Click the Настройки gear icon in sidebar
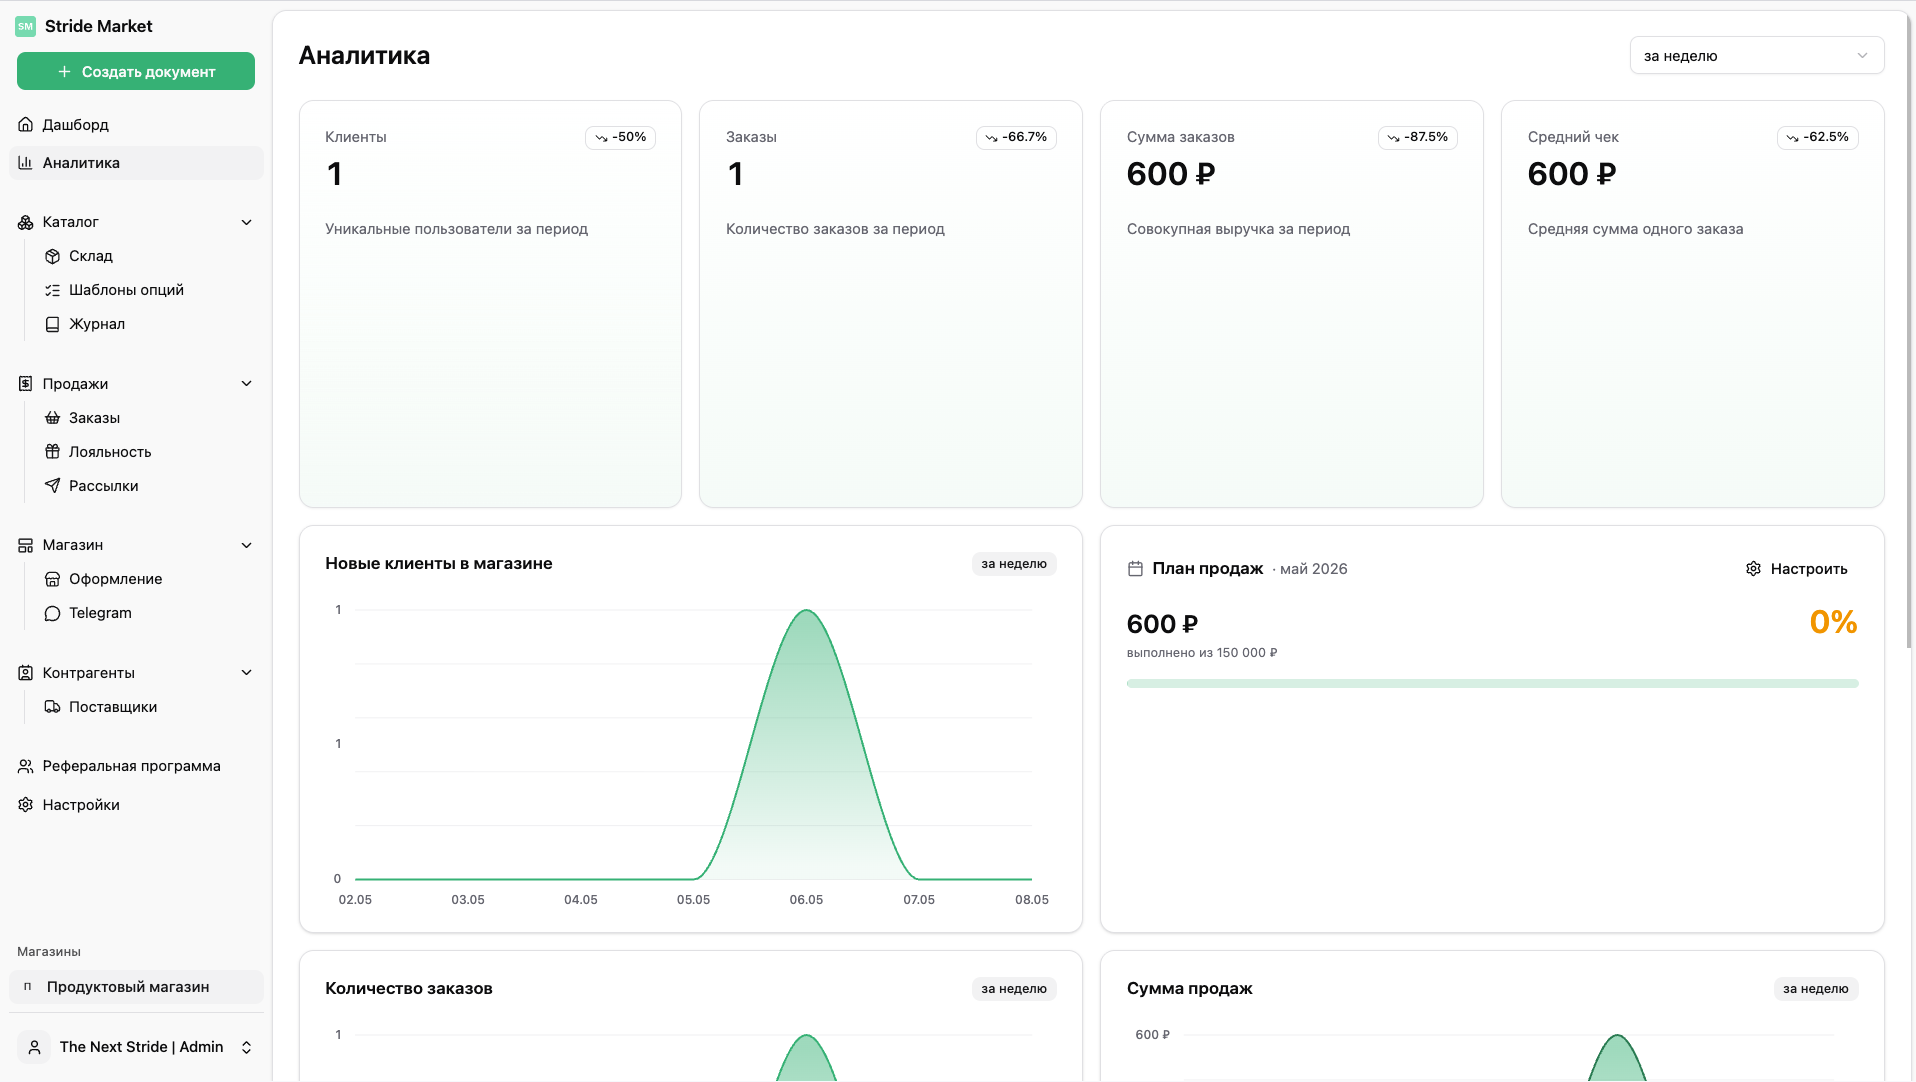This screenshot has height=1082, width=1916. [26, 805]
